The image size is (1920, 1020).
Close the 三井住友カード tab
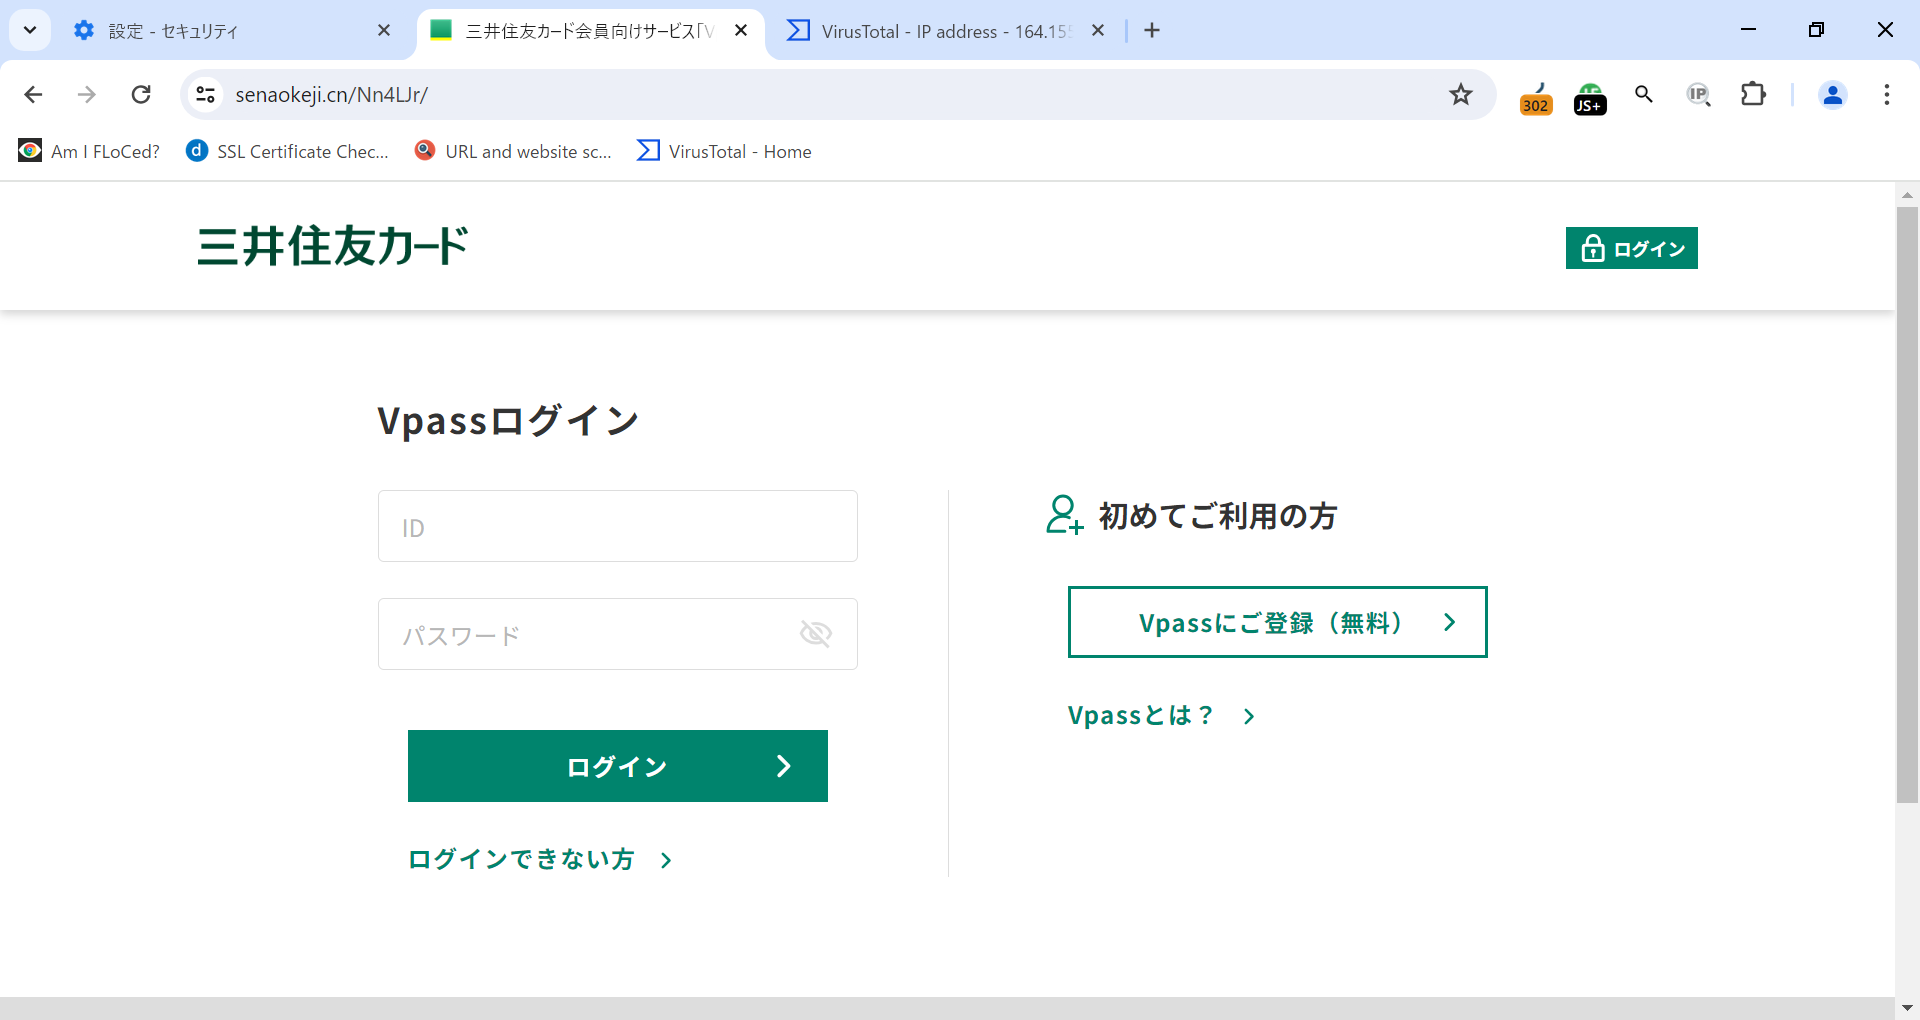[741, 31]
